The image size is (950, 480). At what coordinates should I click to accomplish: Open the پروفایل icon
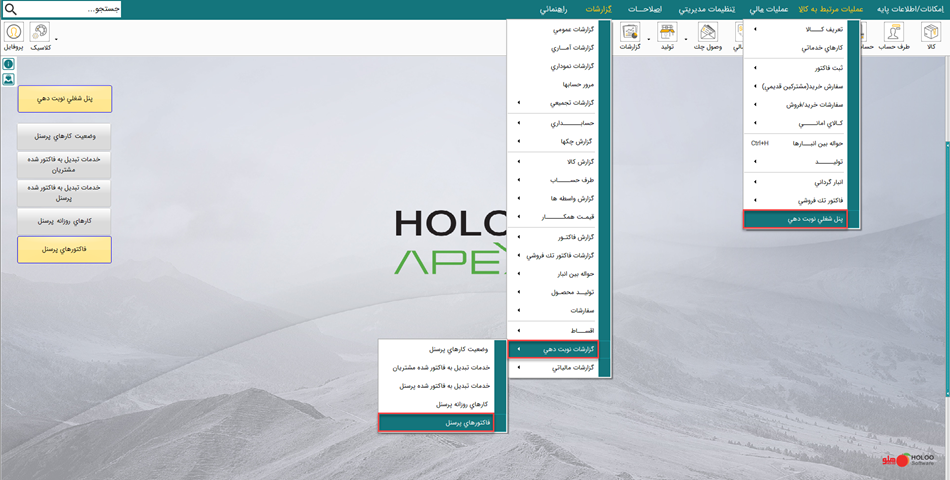tap(13, 32)
